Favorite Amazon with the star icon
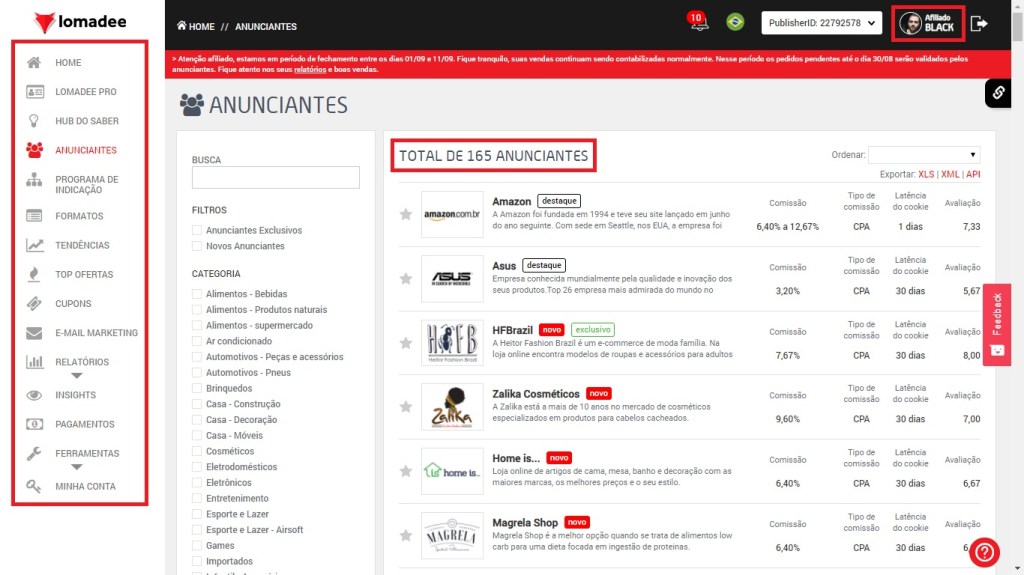The image size is (1024, 575). (x=405, y=214)
